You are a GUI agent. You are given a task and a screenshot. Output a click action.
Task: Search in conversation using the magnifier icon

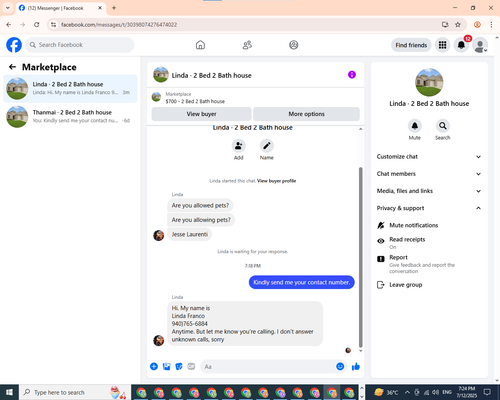coord(443,126)
